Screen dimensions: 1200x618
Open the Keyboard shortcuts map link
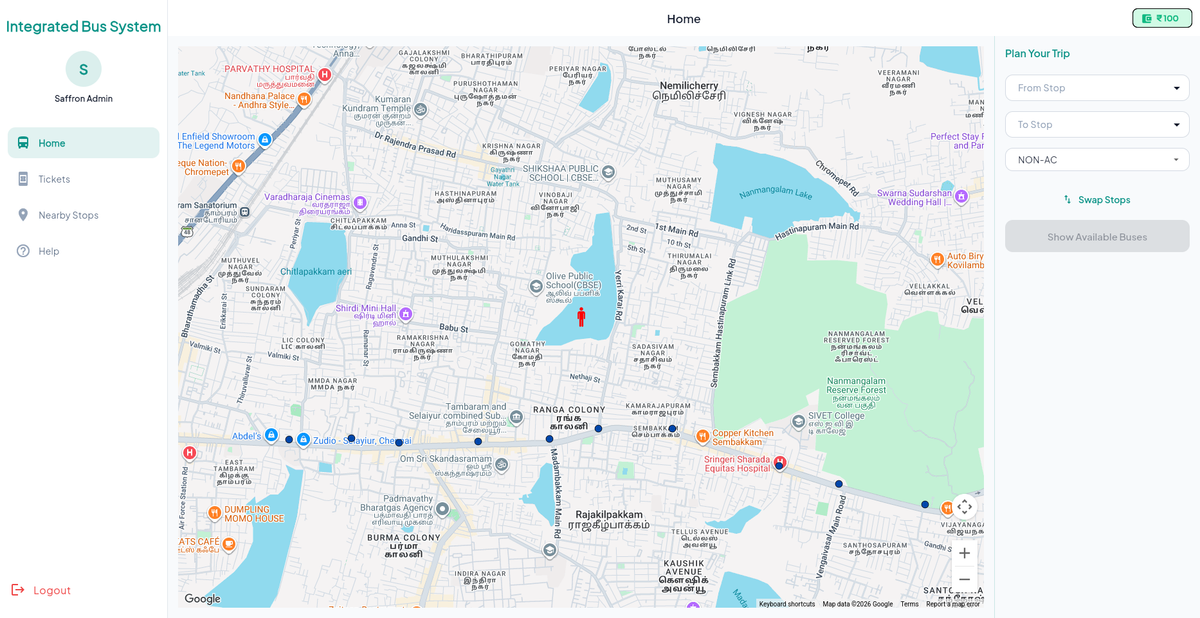coord(787,604)
